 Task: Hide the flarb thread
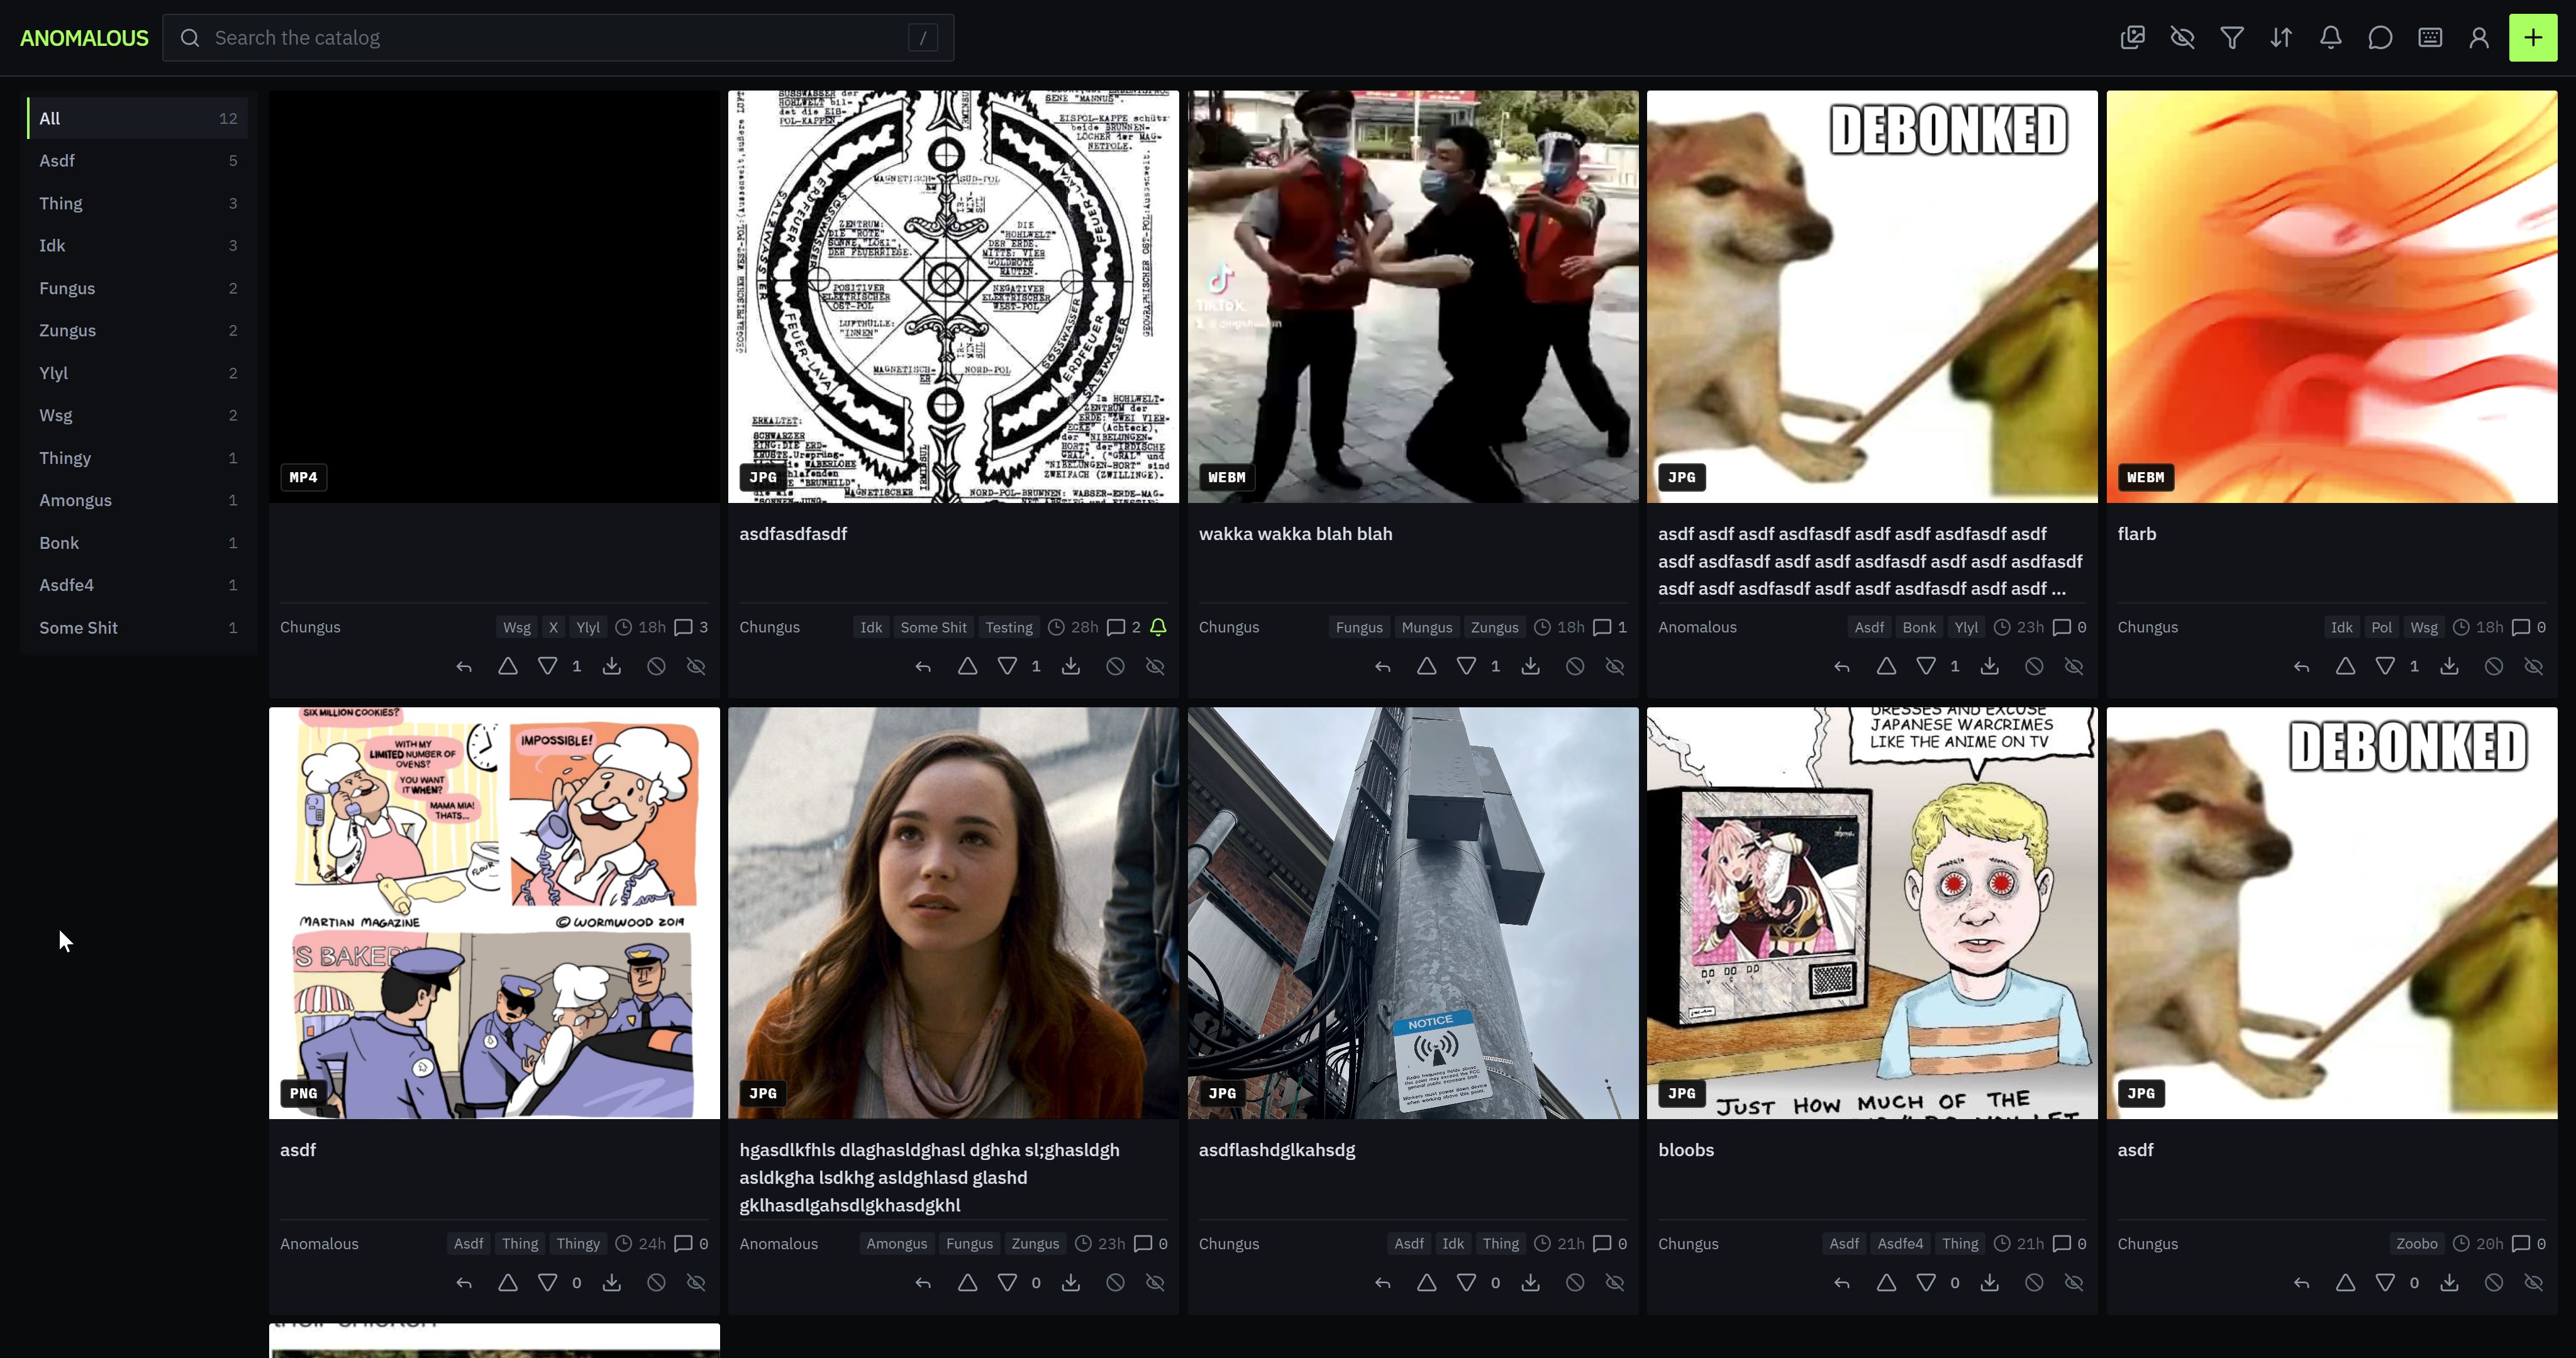point(2534,666)
